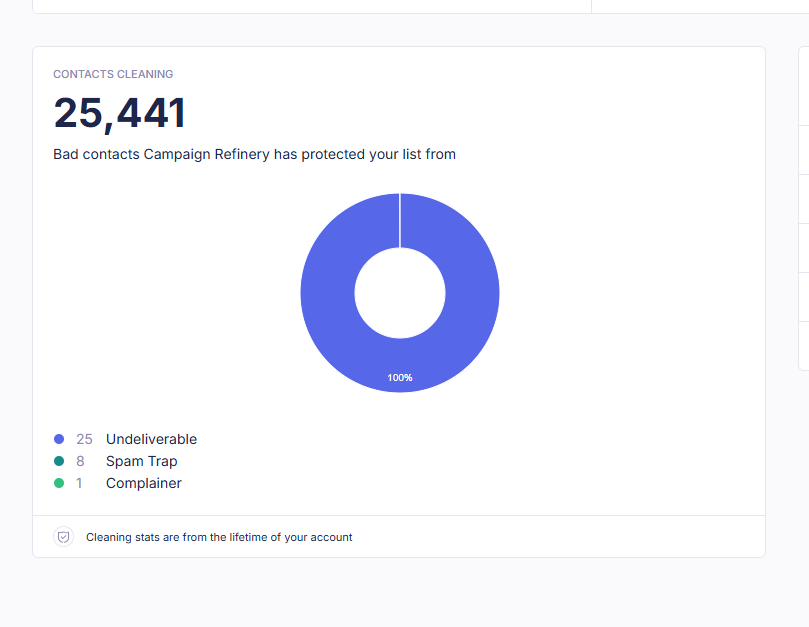This screenshot has height=627, width=809.
Task: Click the 100% label on donut chart
Action: tap(400, 378)
